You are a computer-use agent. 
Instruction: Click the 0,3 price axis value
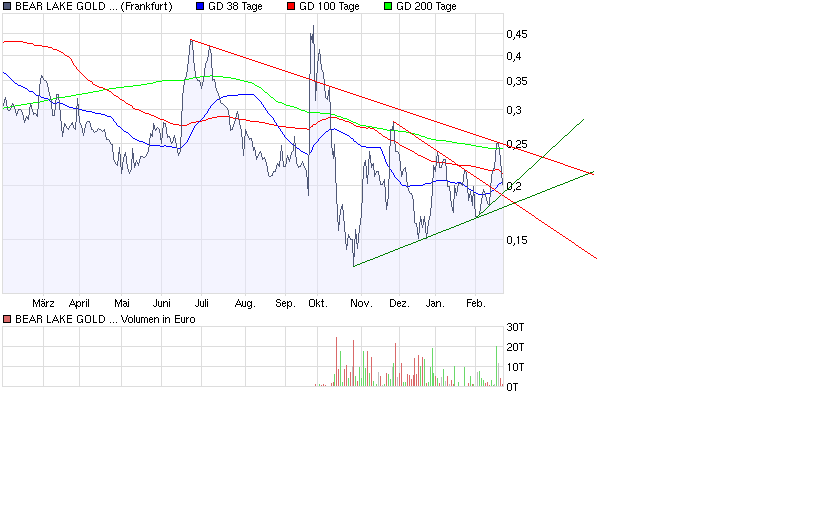(514, 110)
